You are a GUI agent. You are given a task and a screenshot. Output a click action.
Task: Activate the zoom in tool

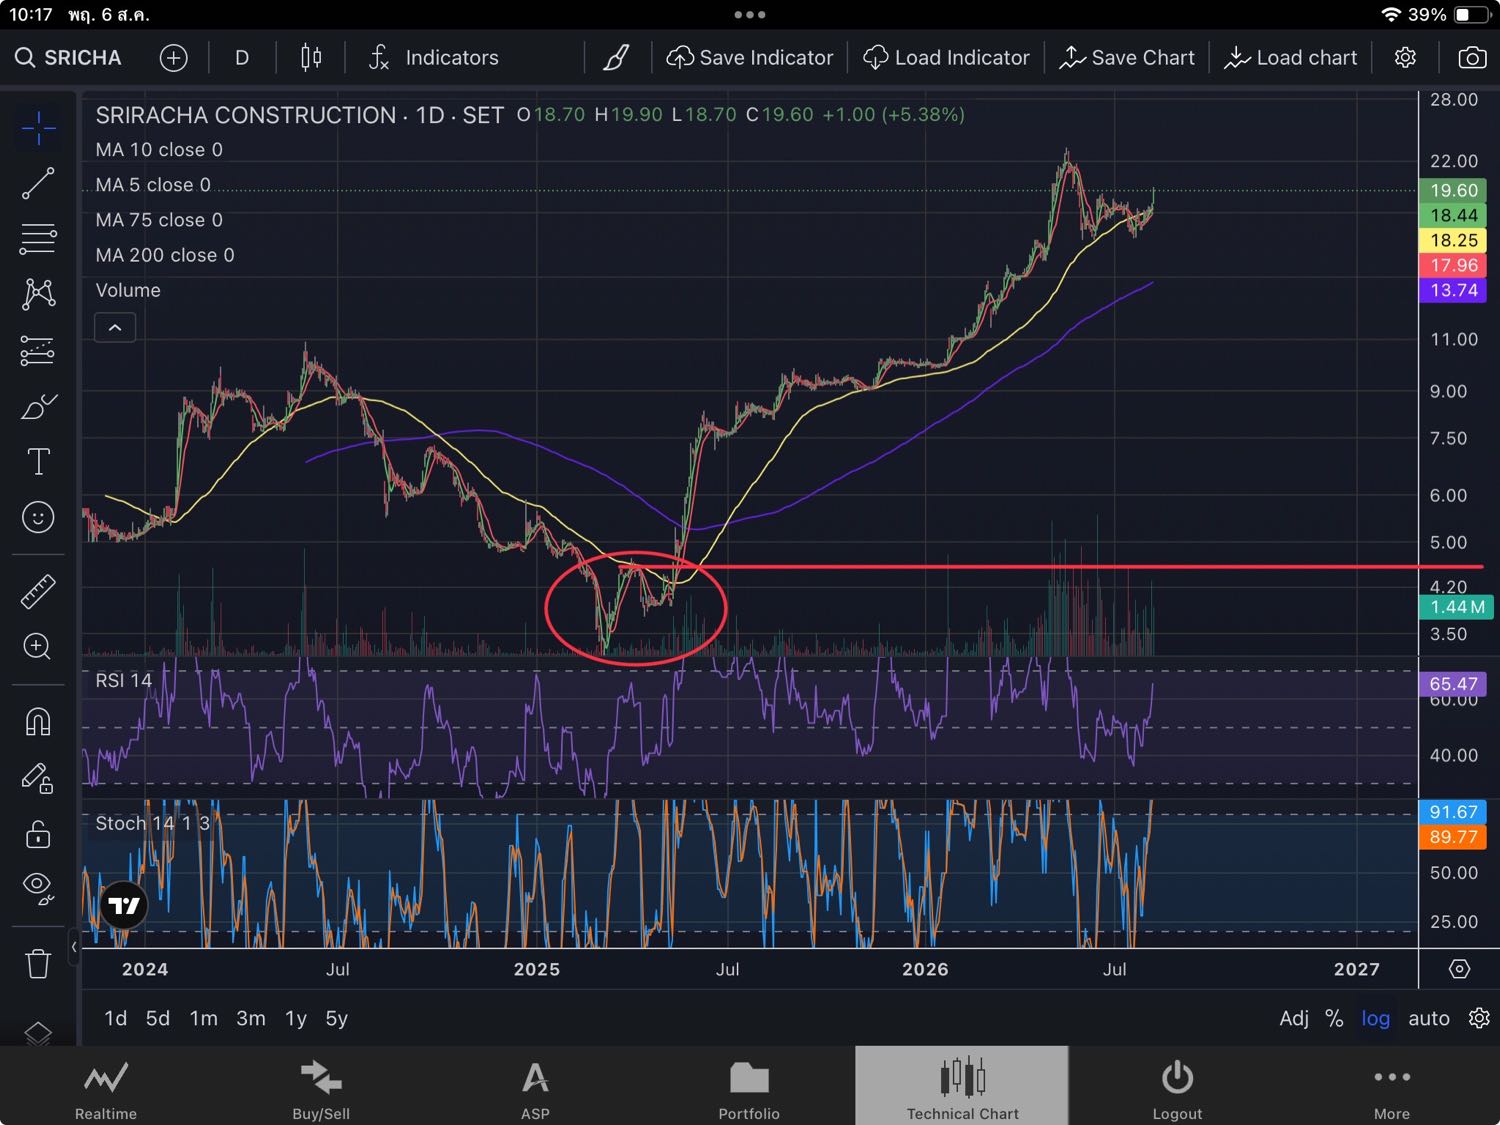pos(38,647)
